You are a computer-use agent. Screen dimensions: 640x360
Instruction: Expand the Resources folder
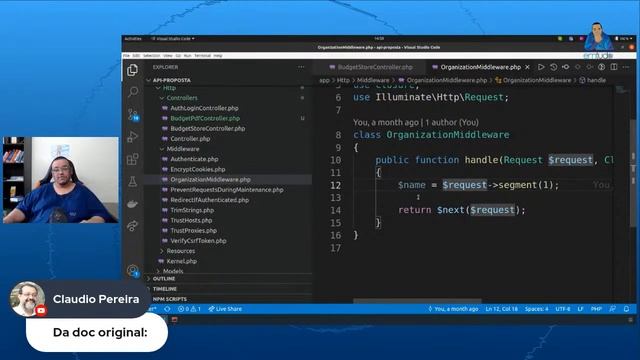(x=180, y=251)
